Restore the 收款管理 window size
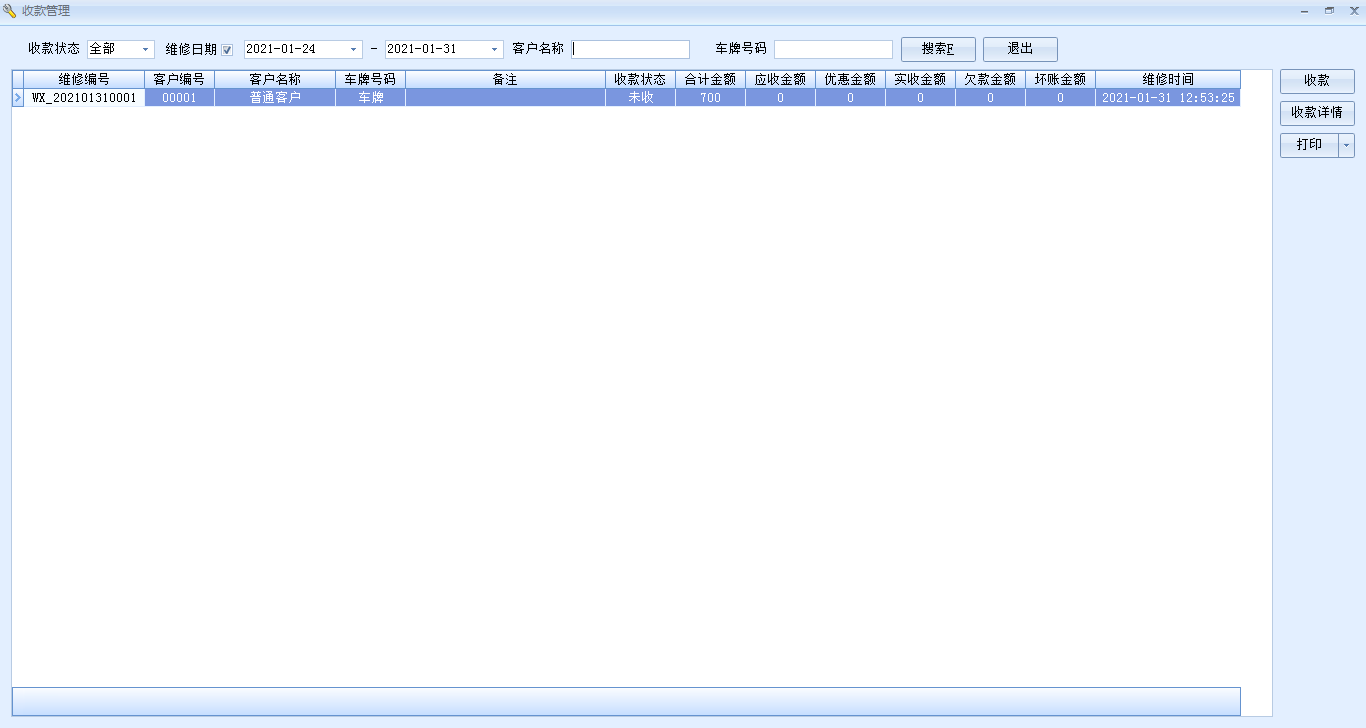1366x728 pixels. [1329, 10]
